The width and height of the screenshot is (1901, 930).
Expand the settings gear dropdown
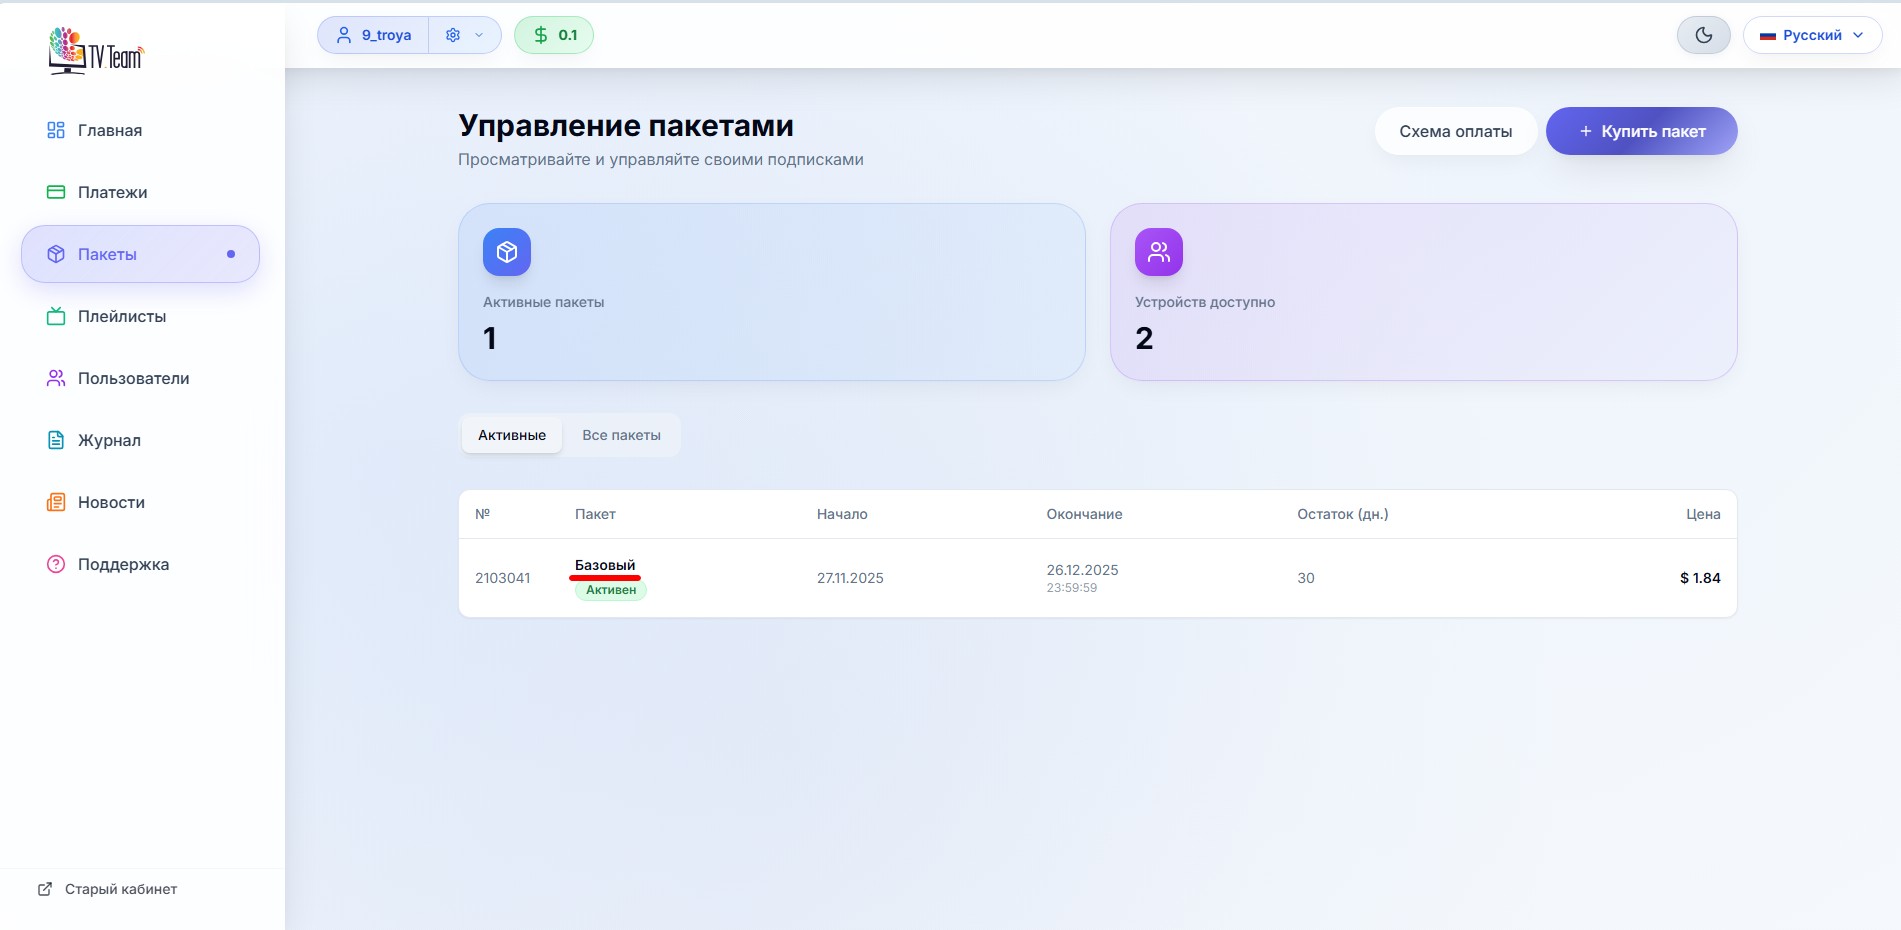point(465,35)
